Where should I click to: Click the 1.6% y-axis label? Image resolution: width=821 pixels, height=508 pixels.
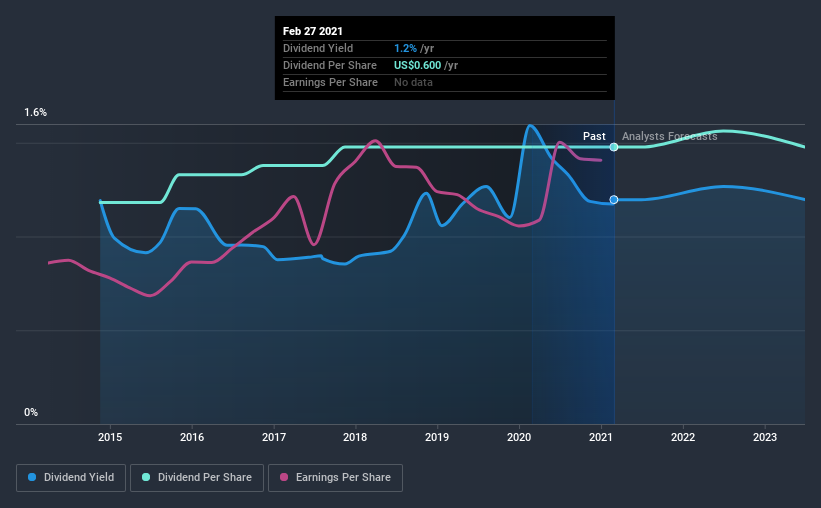pyautogui.click(x=36, y=113)
